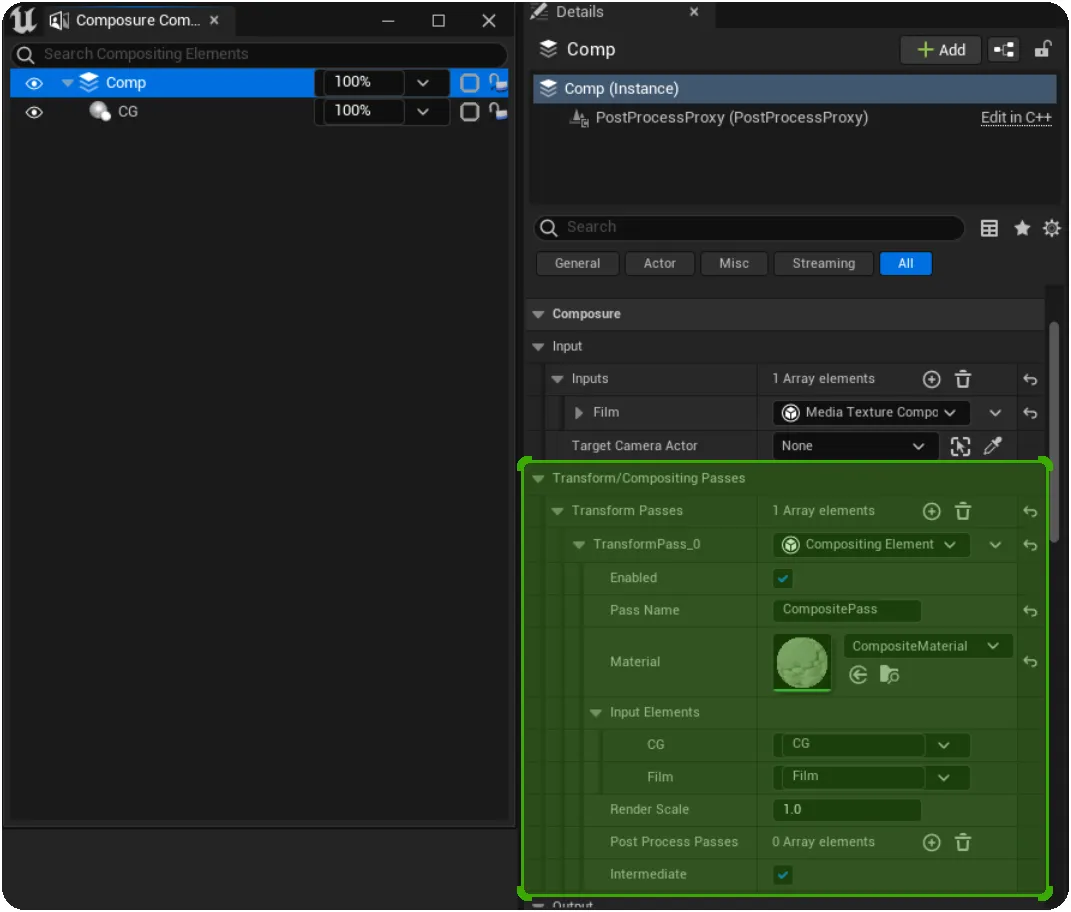Click the Details Search field
Viewport: 1071px width, 912px height.
(749, 227)
